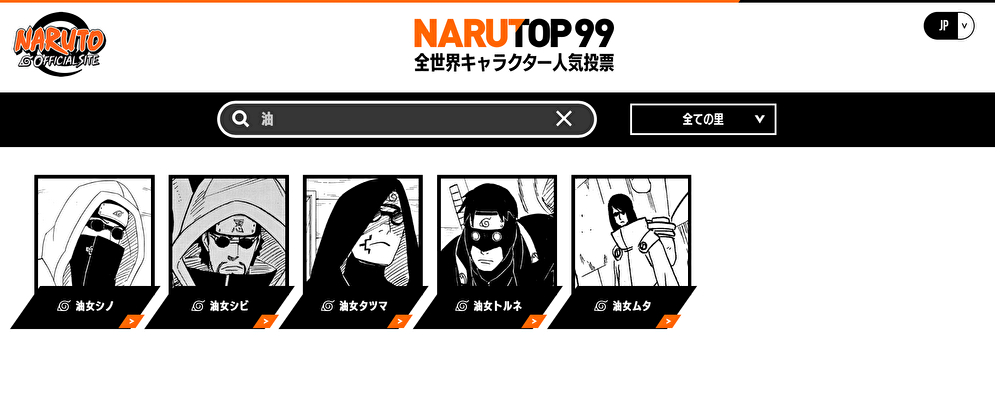Click the leaf village symbol beside 油女シノ
Image resolution: width=995 pixels, height=415 pixels.
tap(63, 306)
